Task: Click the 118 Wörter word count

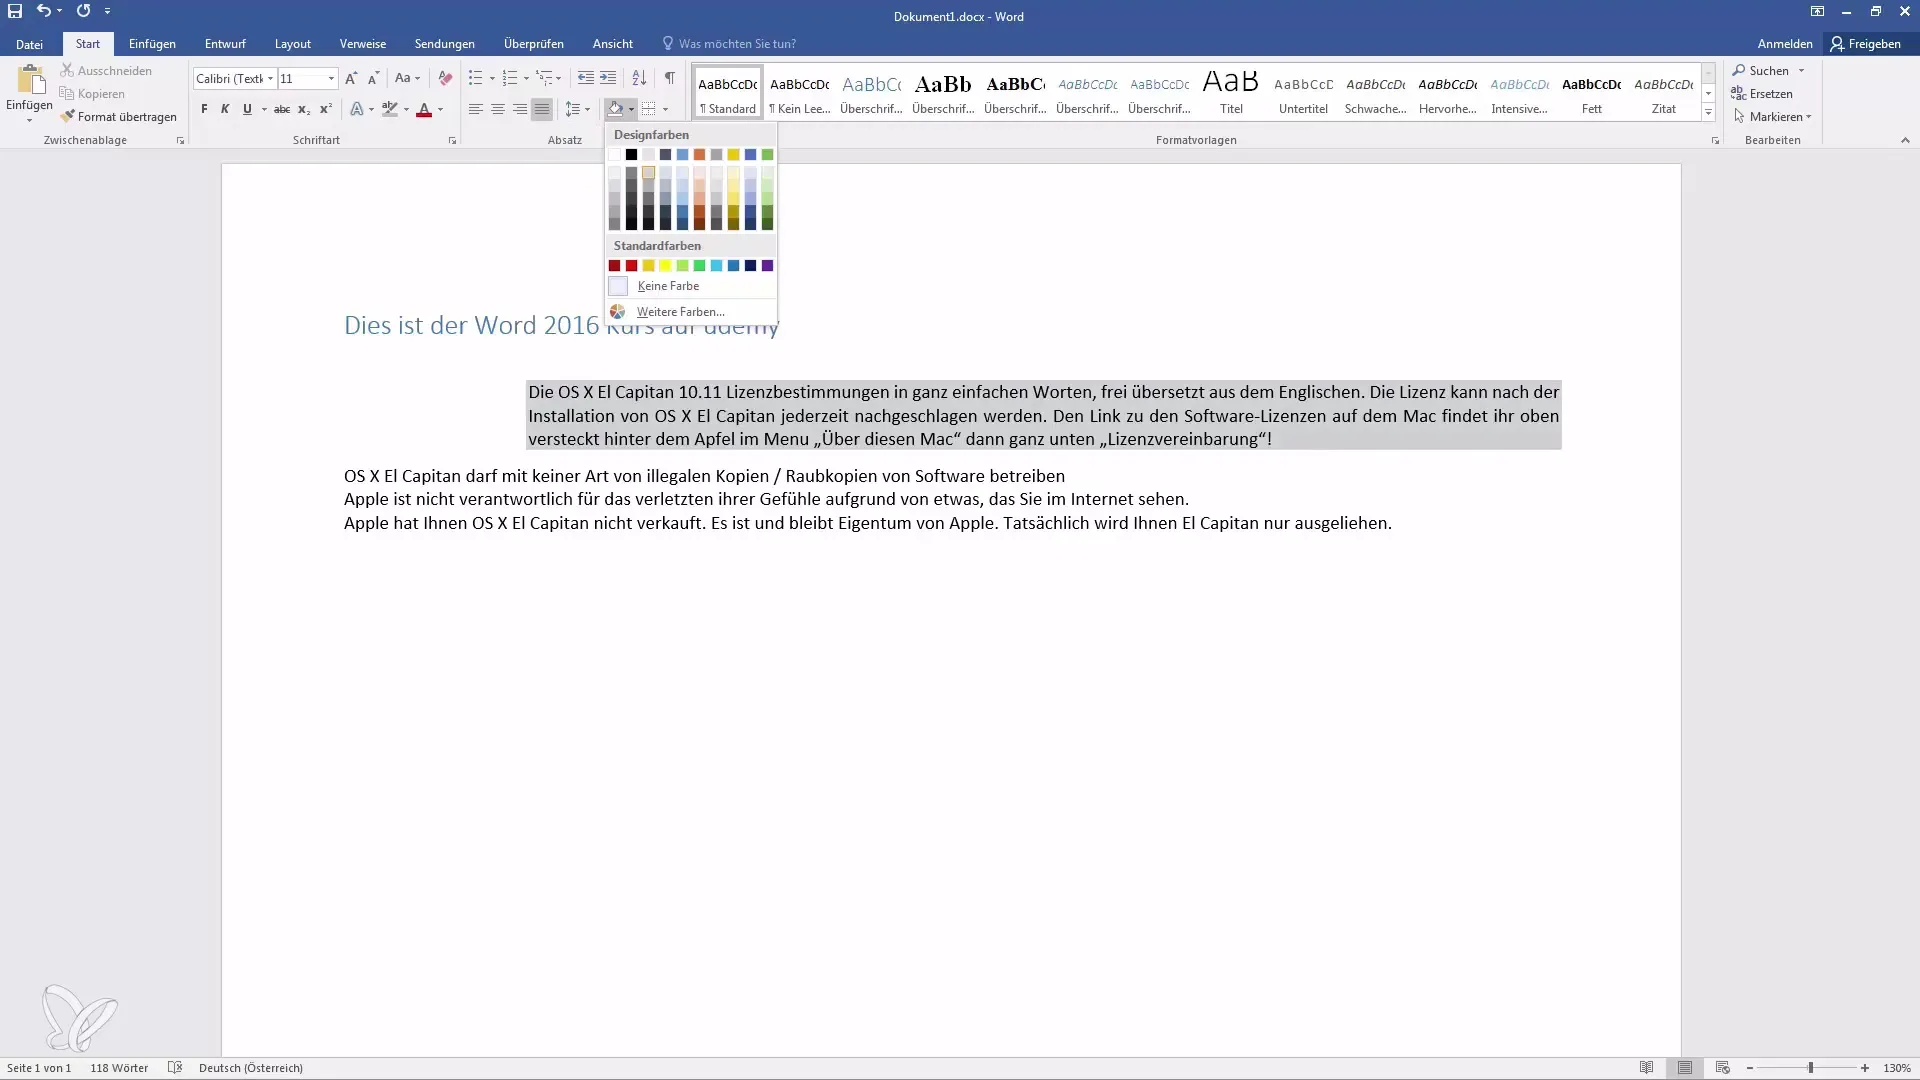Action: 119,1068
